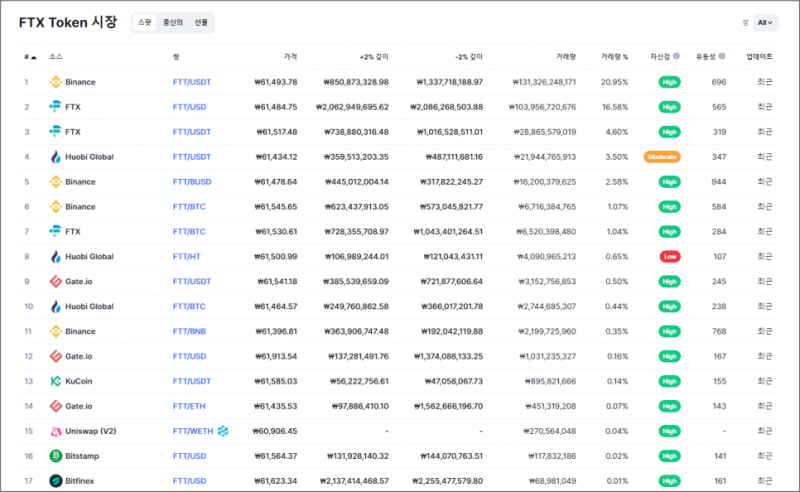
Task: Click the Gate.io logo in row 9
Action: 56,281
